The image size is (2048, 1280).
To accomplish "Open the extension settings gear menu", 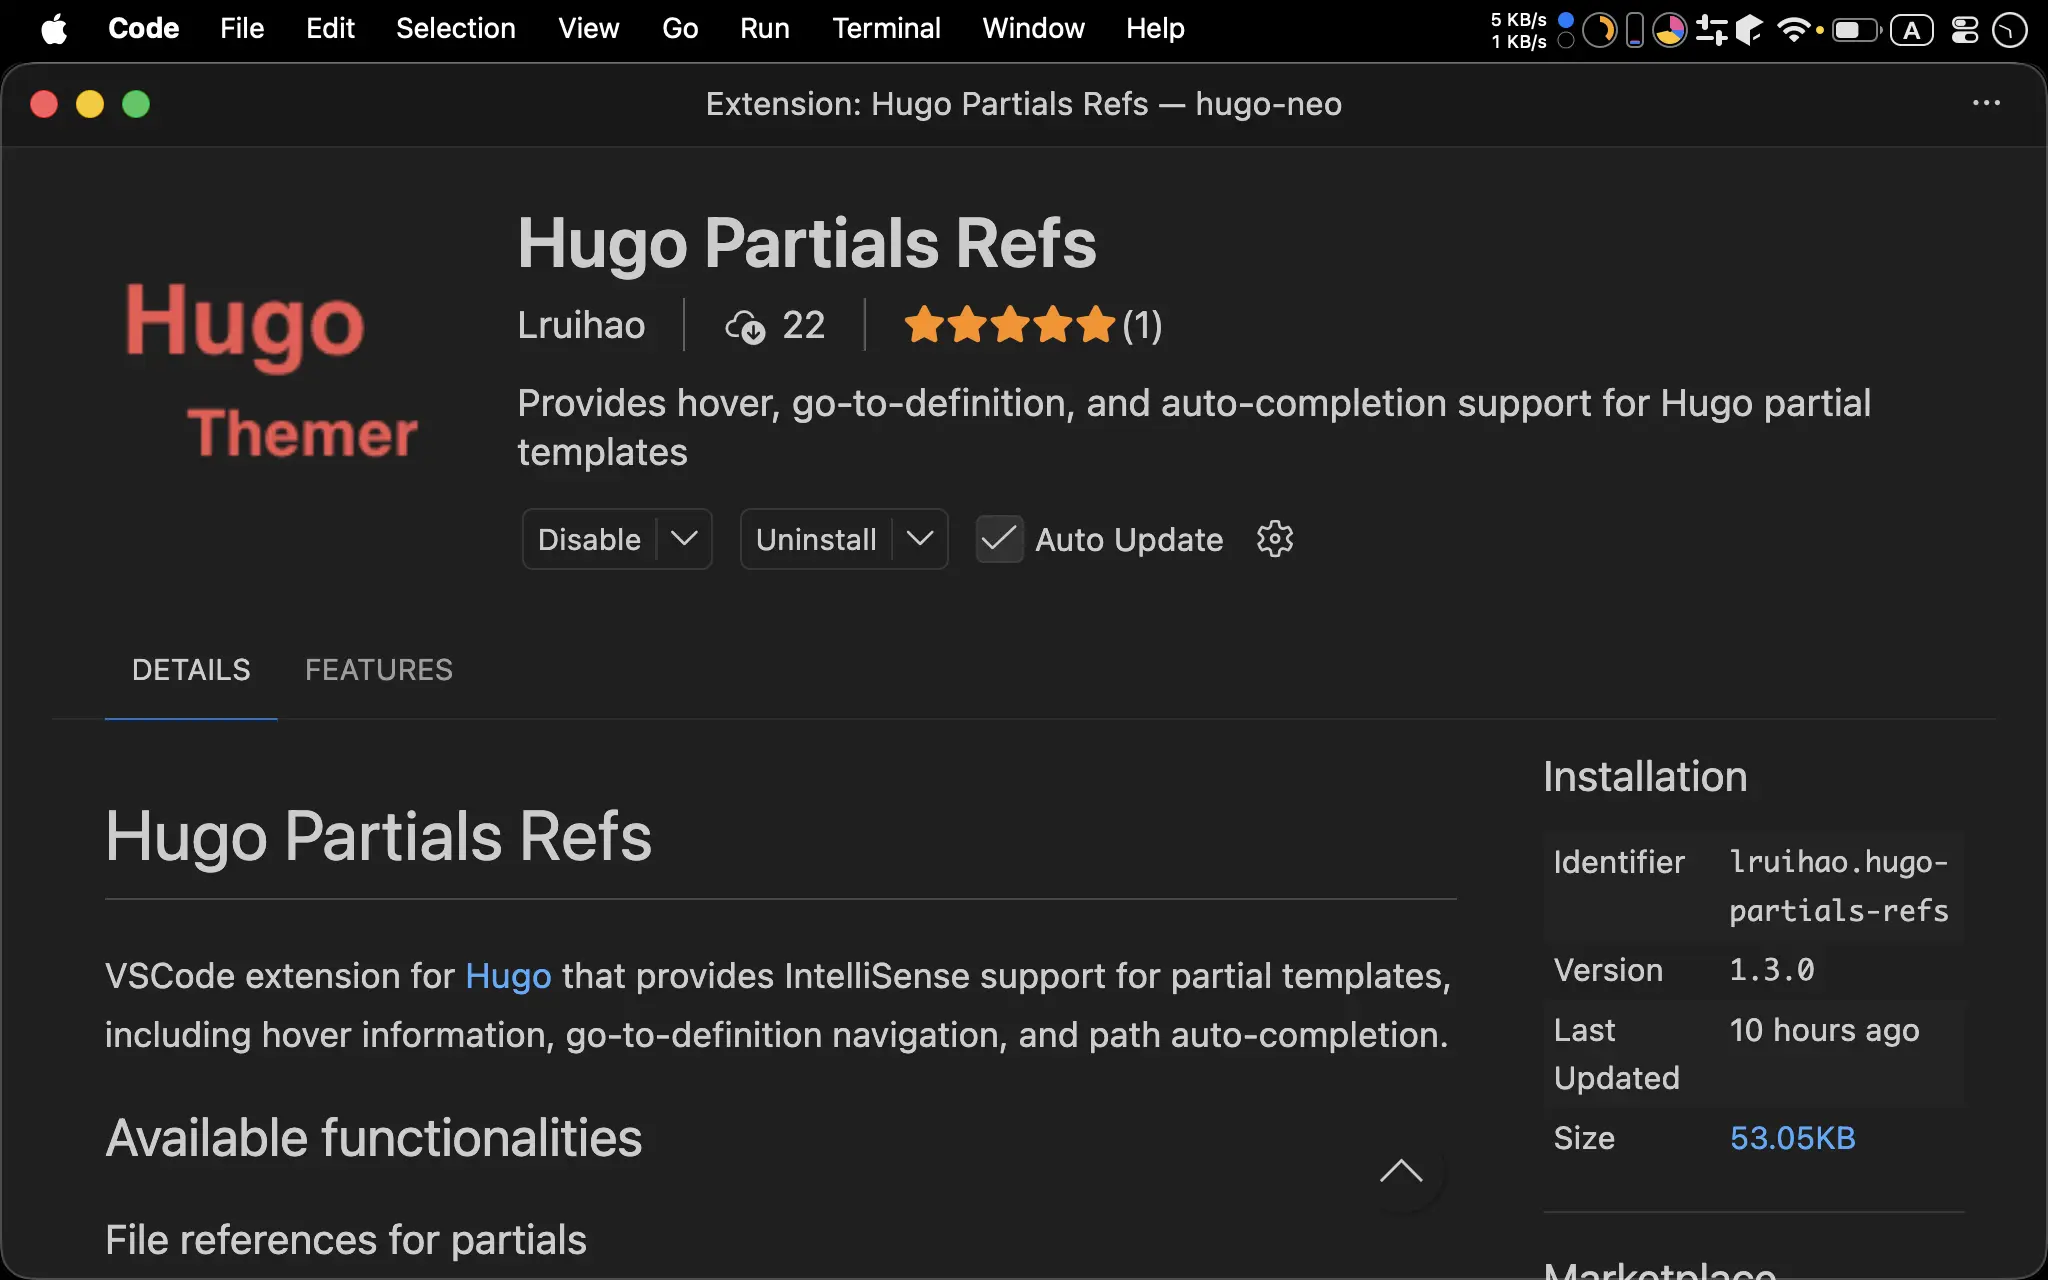I will point(1274,539).
